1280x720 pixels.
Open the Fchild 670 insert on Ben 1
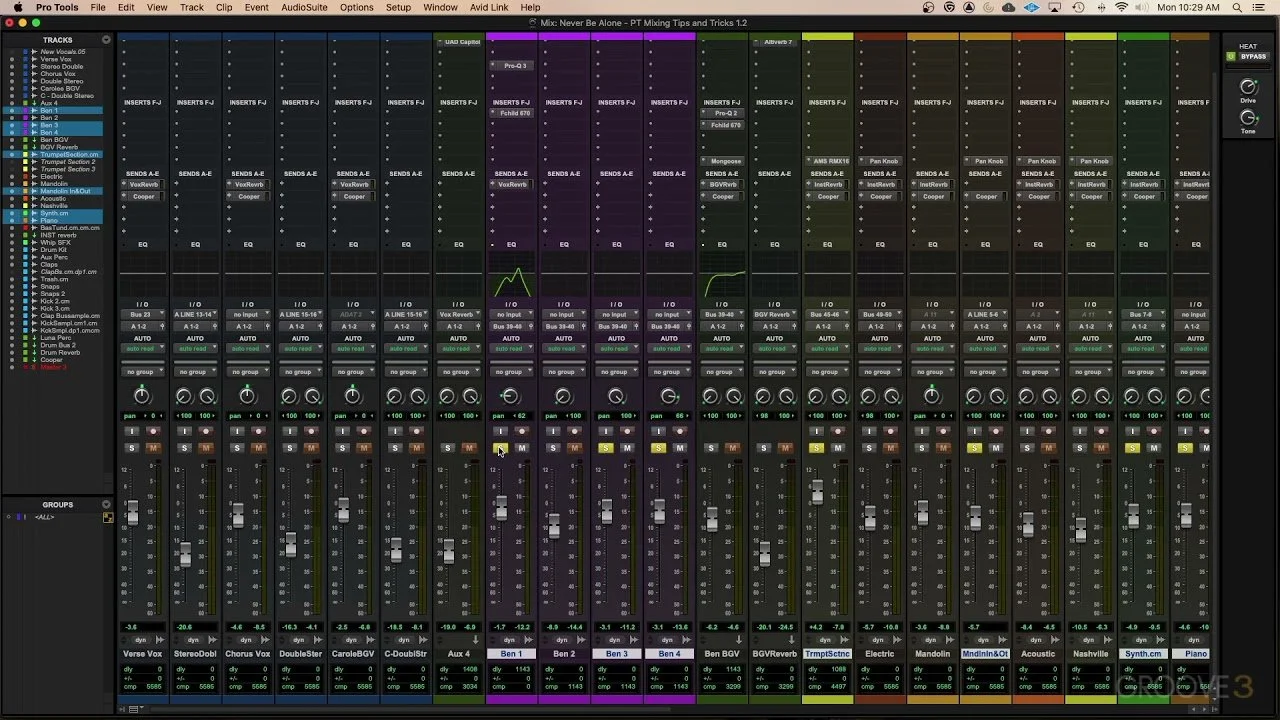[x=514, y=113]
